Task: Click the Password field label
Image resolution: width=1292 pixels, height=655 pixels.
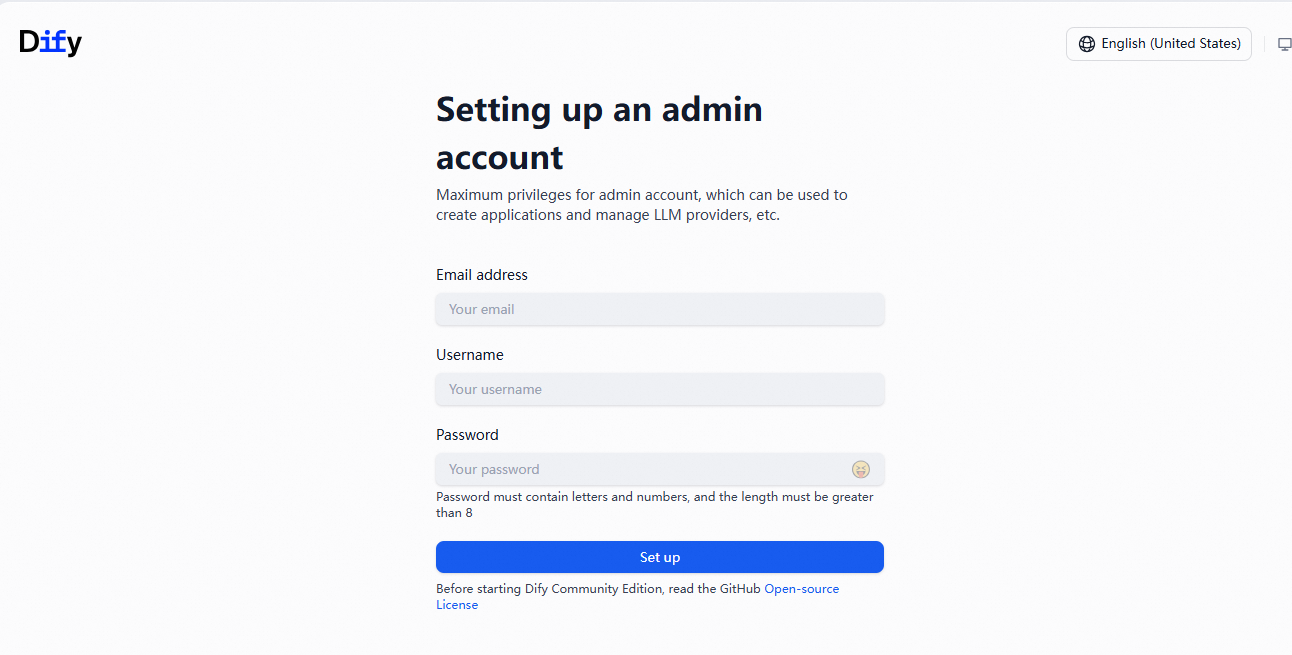Action: coord(467,435)
